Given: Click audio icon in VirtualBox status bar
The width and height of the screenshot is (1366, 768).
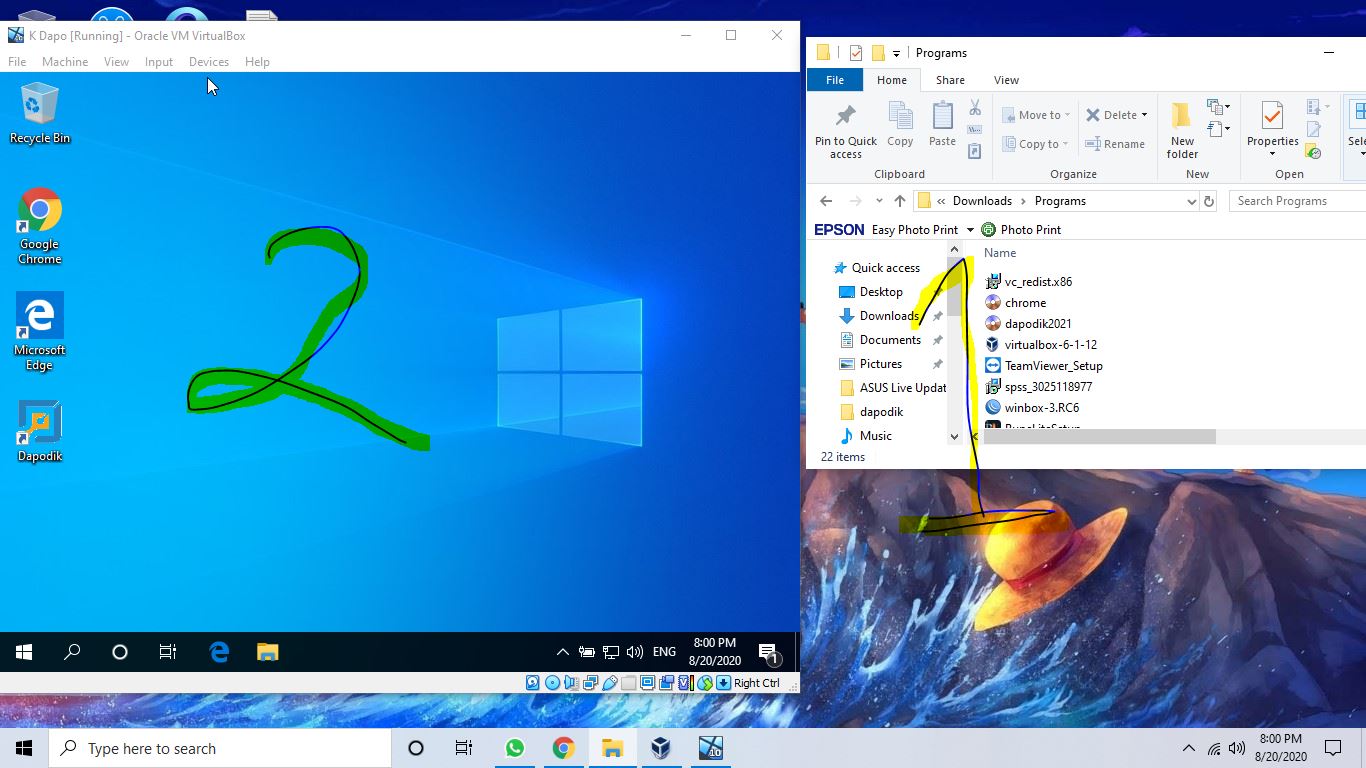Looking at the screenshot, I should [x=571, y=683].
